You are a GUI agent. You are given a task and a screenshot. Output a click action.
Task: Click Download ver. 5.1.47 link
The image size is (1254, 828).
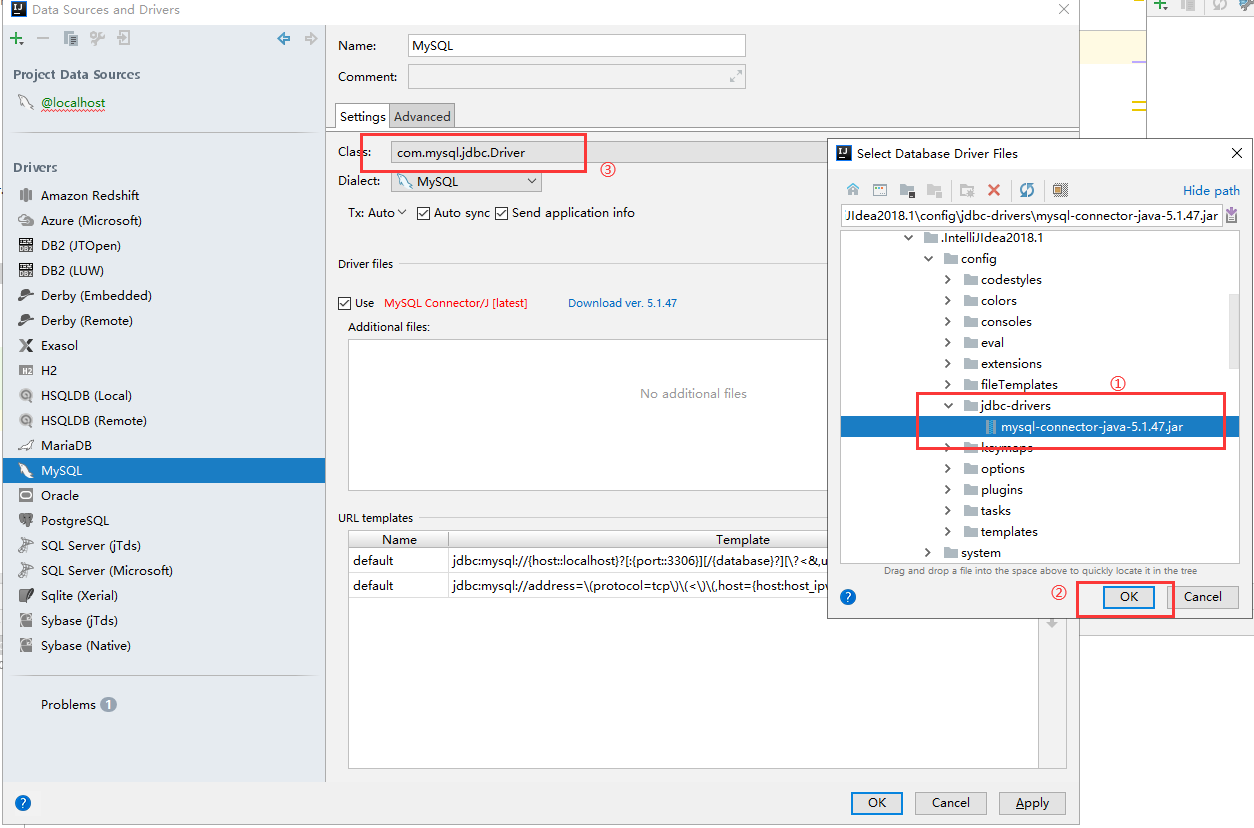click(x=622, y=303)
